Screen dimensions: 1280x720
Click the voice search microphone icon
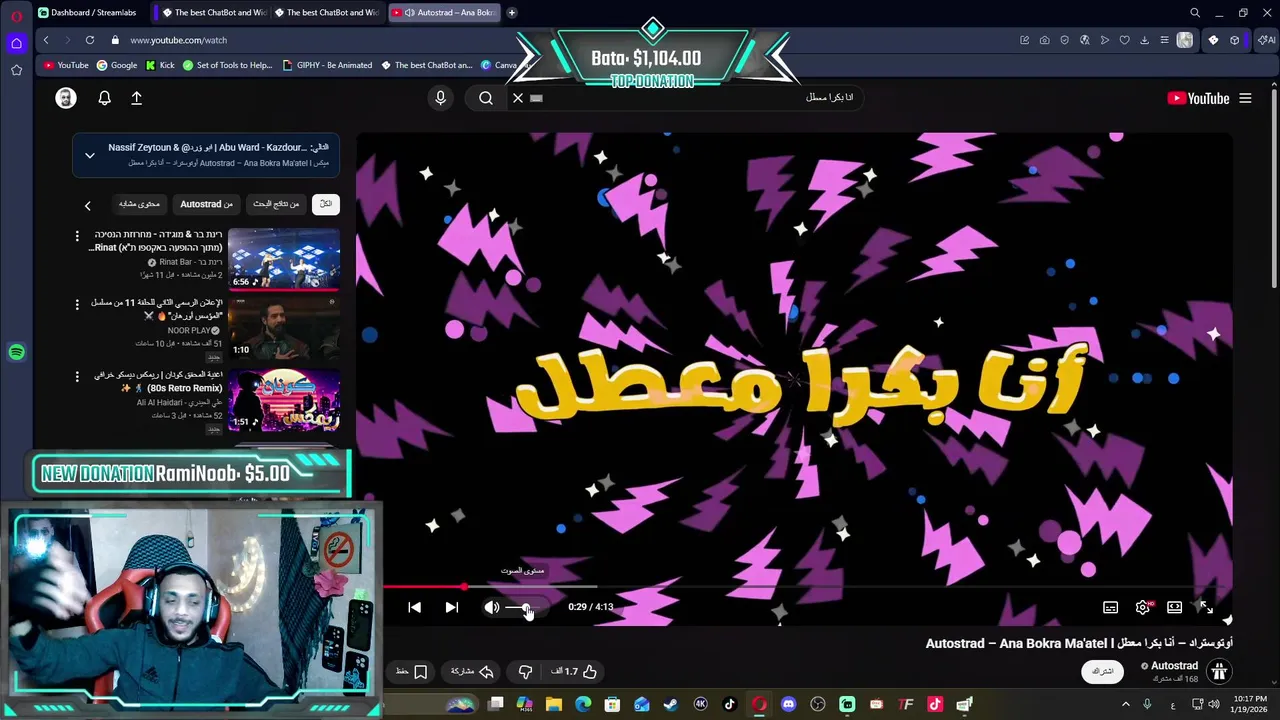[440, 98]
